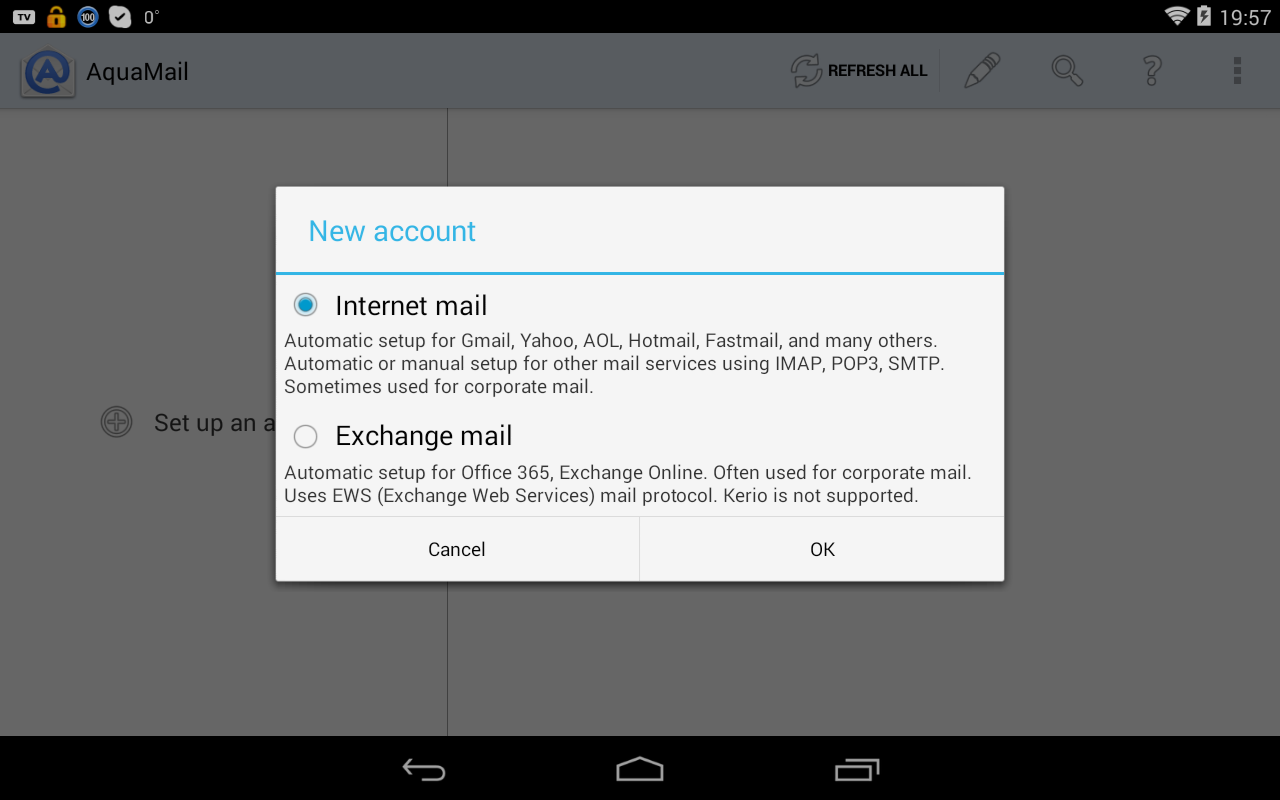Tap the Internet mail description text
The width and height of the screenshot is (1280, 800).
614,364
